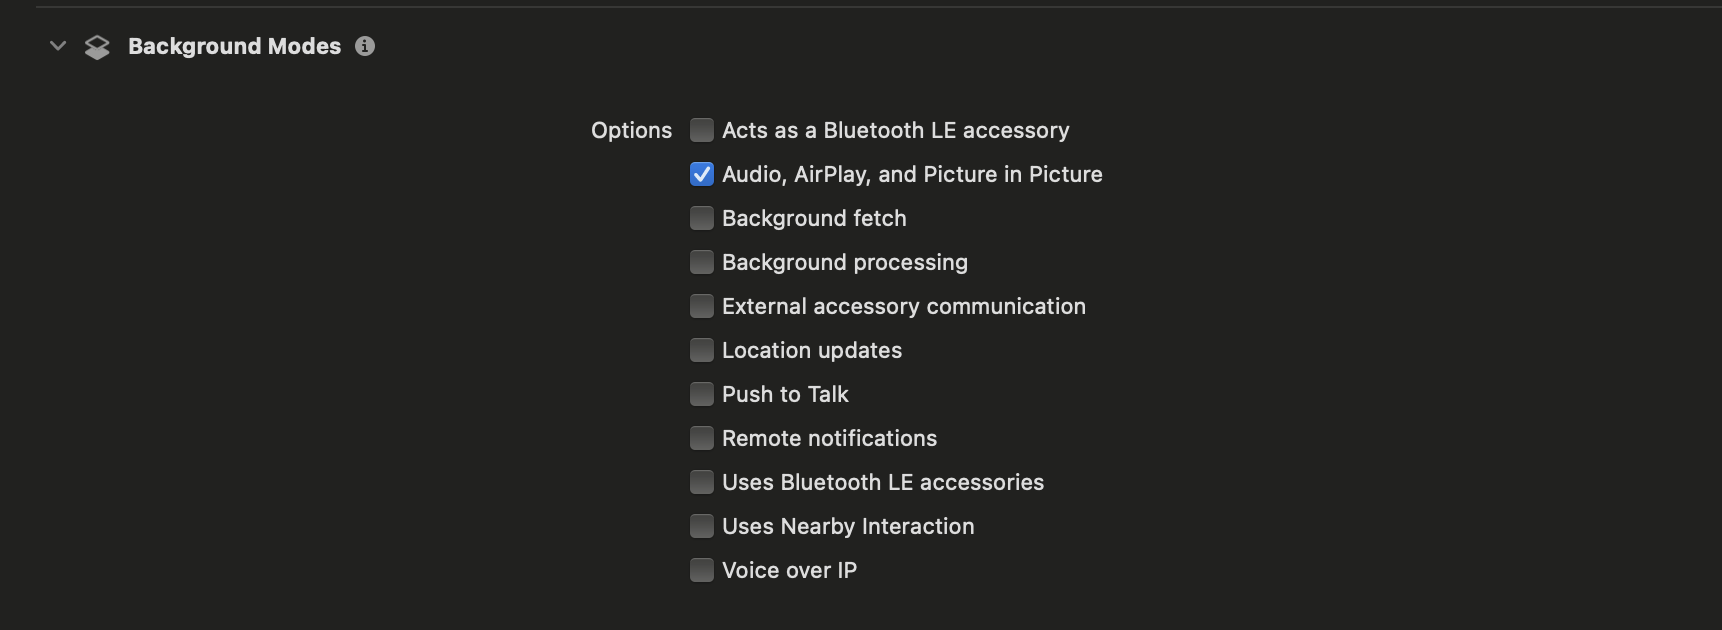Enable the Background fetch checkbox
The image size is (1722, 630).
(702, 218)
